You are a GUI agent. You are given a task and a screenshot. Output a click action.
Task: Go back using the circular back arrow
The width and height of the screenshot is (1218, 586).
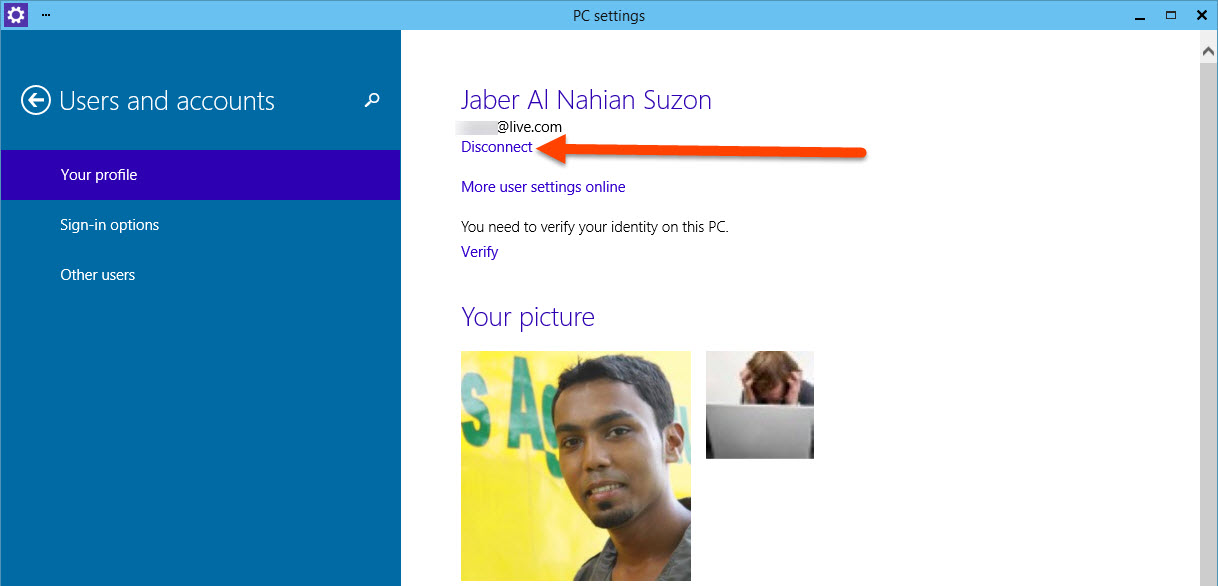(35, 100)
